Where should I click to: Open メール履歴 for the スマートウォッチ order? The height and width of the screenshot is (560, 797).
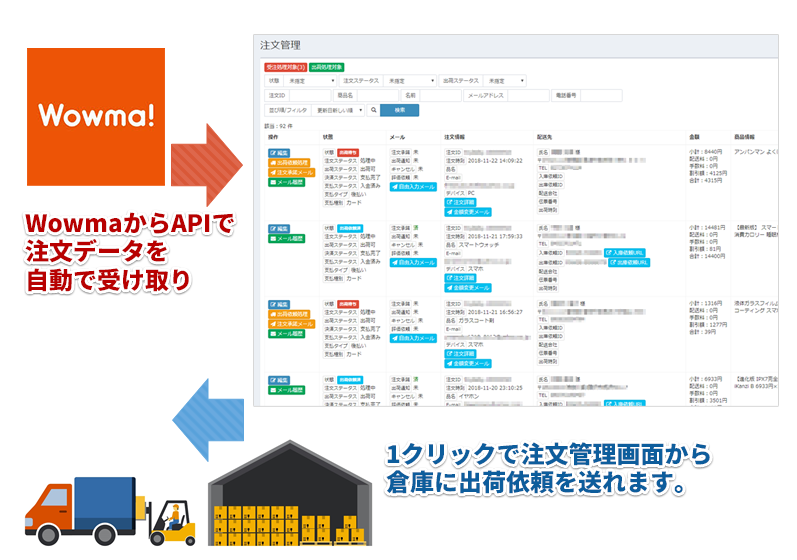[x=286, y=238]
